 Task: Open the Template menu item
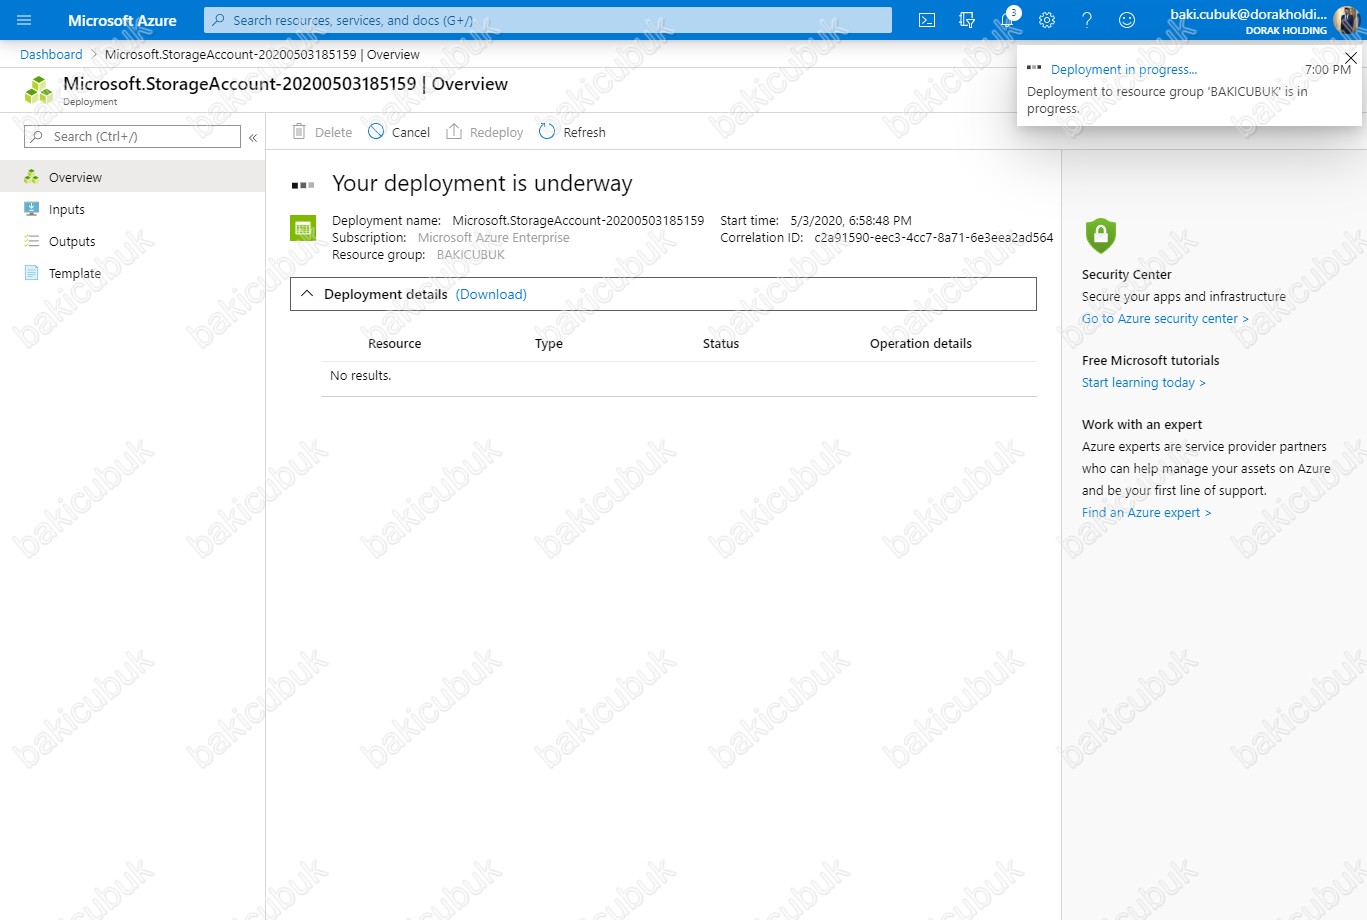tap(74, 273)
